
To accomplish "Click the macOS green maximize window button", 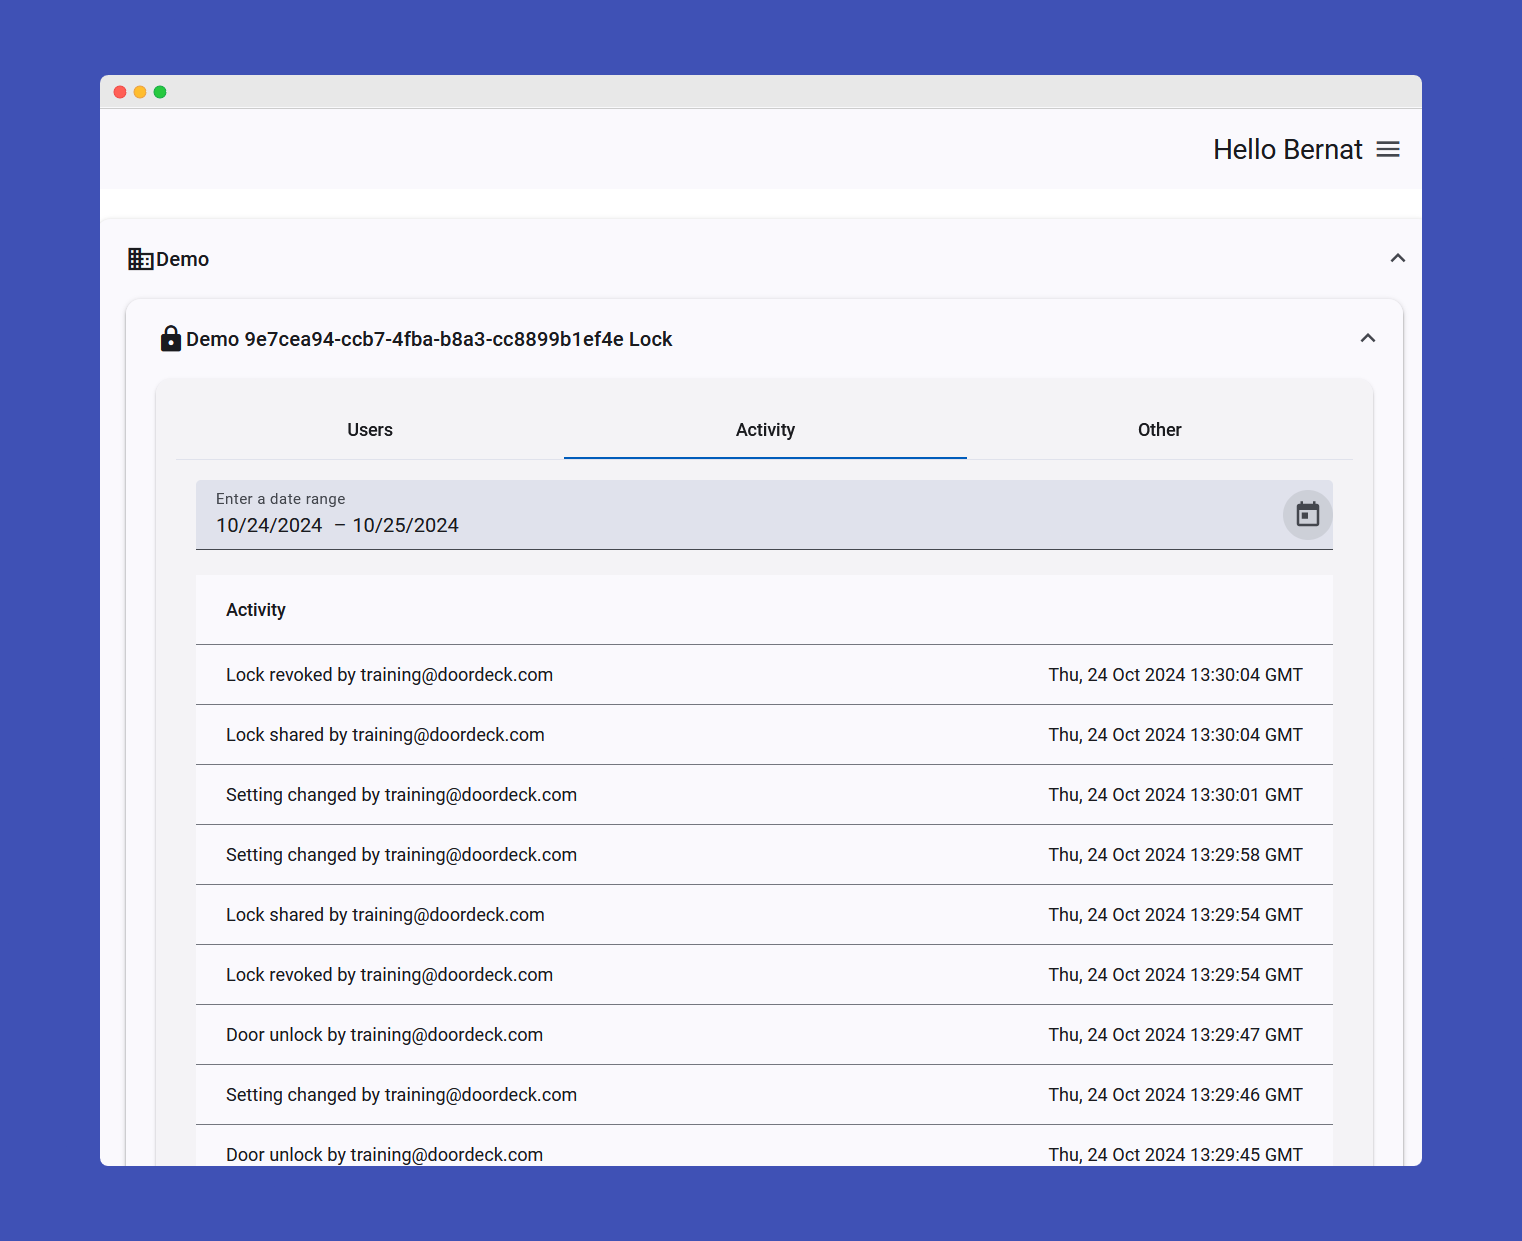I will point(160,92).
